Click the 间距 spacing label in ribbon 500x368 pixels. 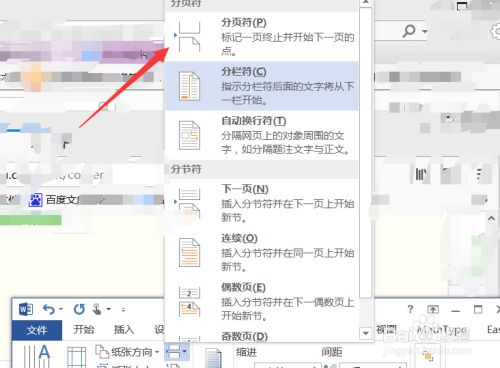point(331,352)
